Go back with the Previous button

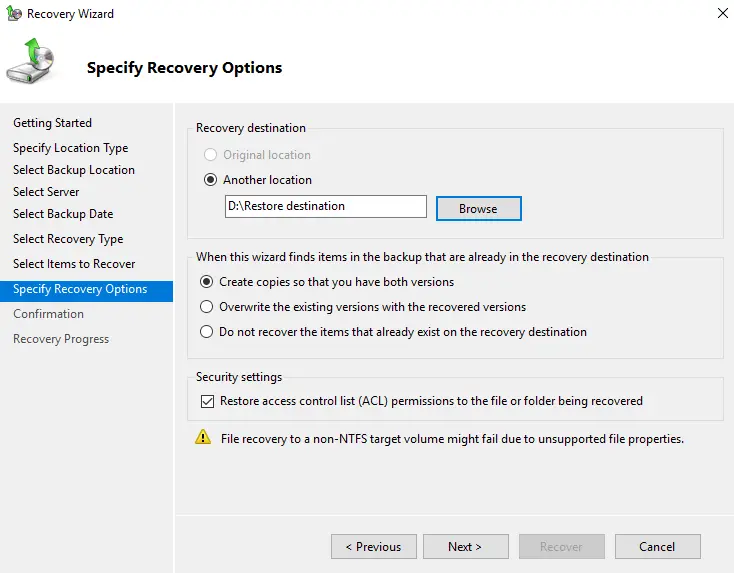373,547
